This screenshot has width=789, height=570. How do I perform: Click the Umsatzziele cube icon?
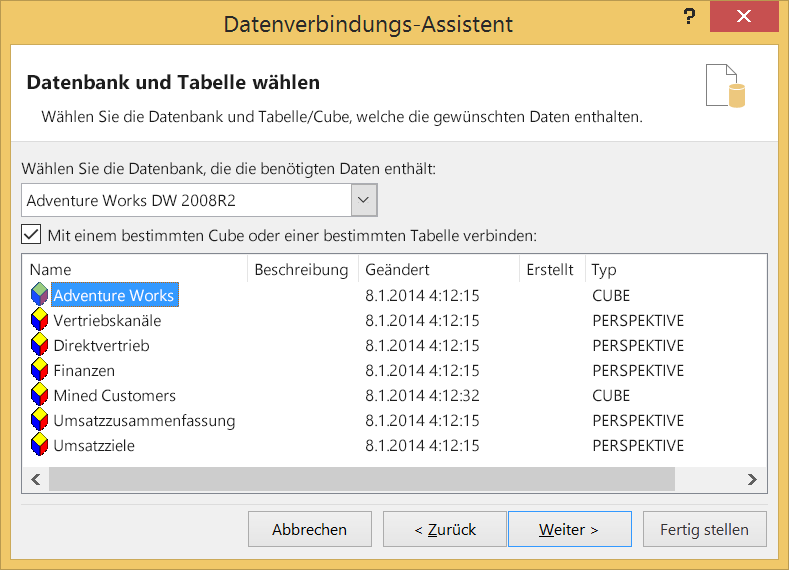39,445
